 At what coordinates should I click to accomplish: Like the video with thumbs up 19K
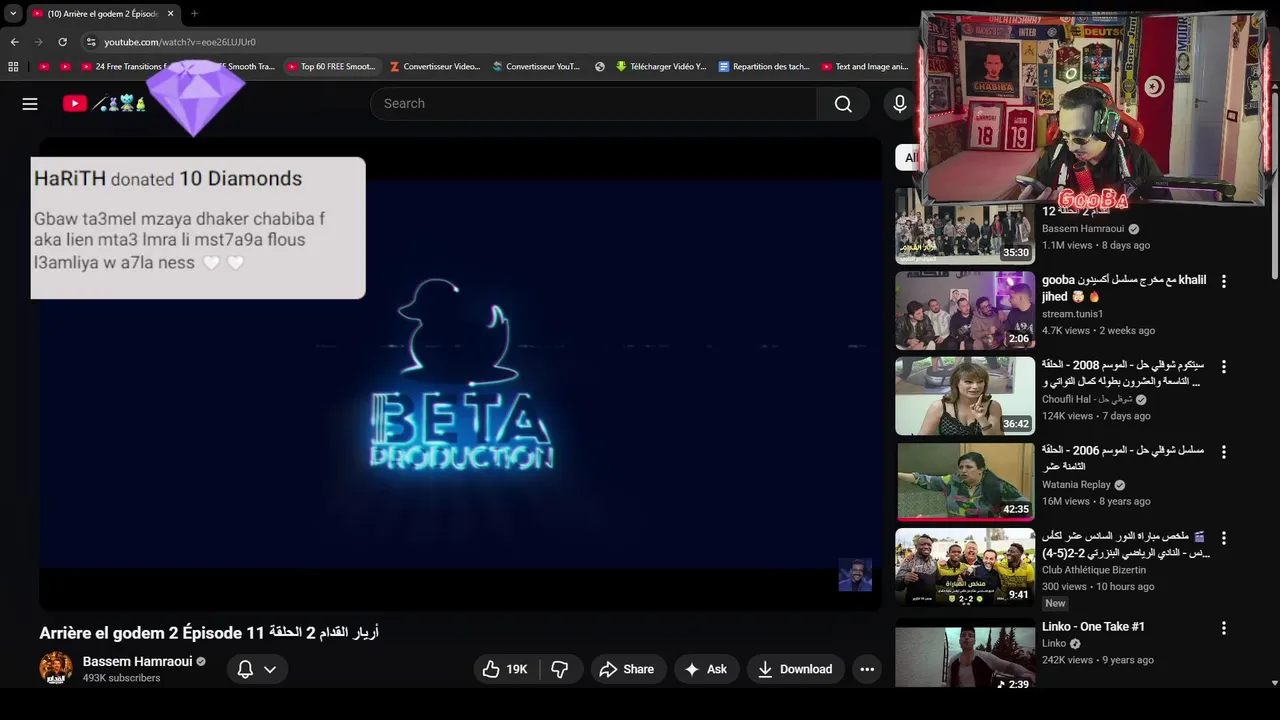pyautogui.click(x=506, y=669)
